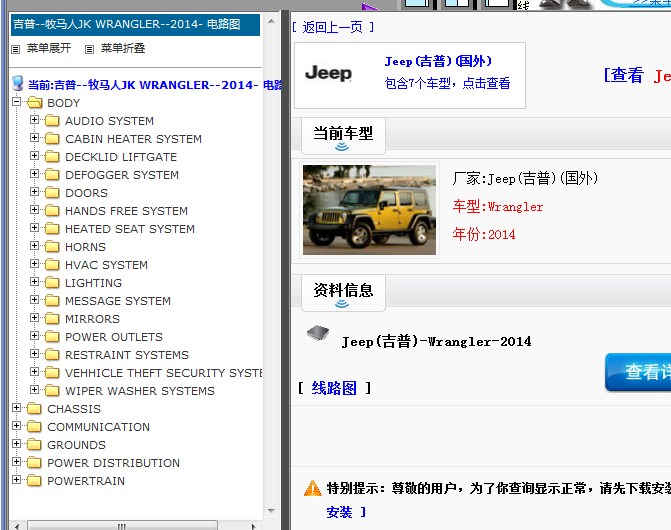
Task: Click the 资料信息 tab header
Action: tap(343, 293)
